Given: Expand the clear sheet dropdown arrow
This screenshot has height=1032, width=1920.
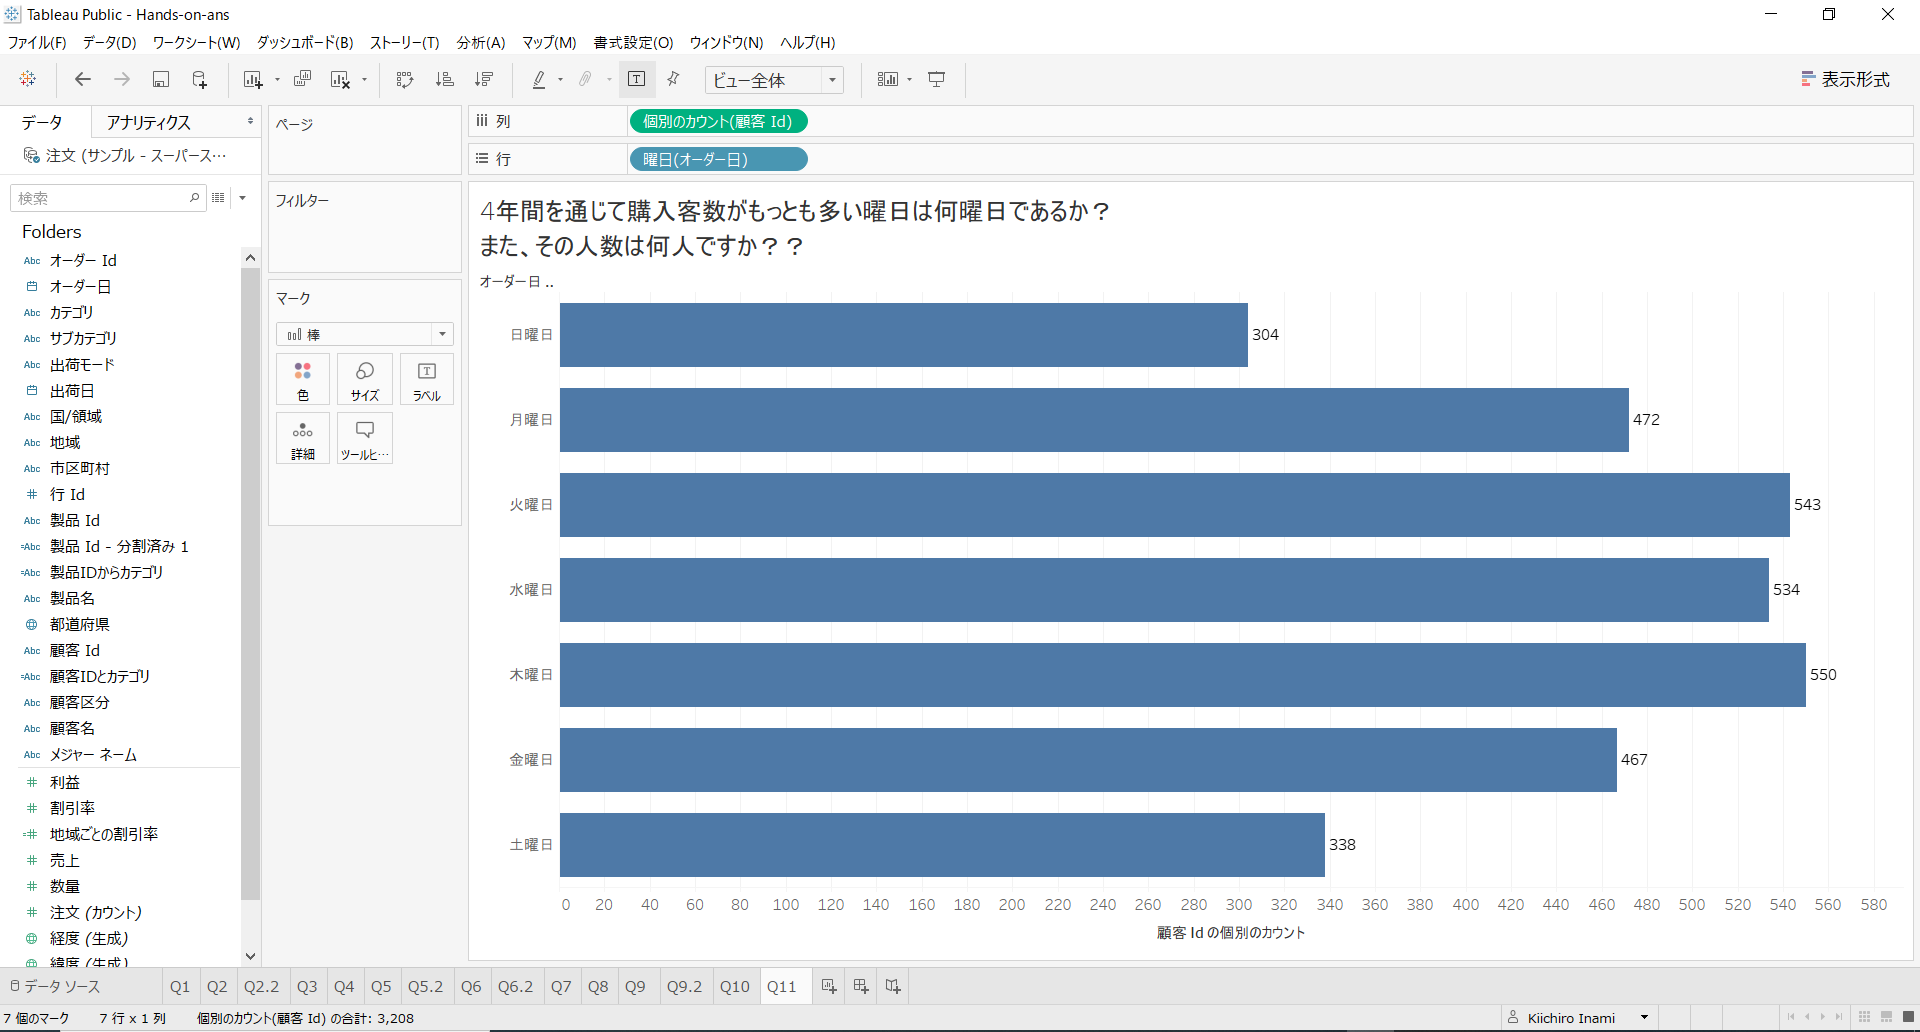Looking at the screenshot, I should click(365, 80).
